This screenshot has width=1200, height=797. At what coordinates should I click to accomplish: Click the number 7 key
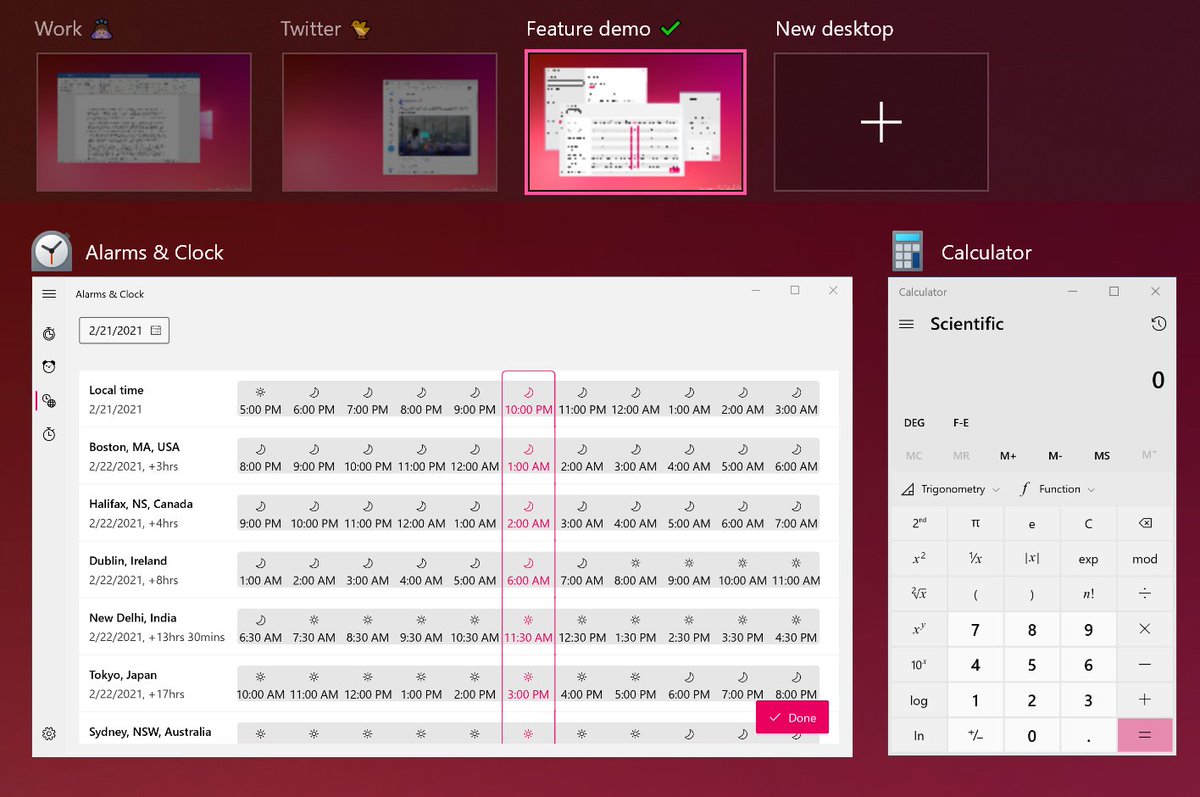coord(976,629)
